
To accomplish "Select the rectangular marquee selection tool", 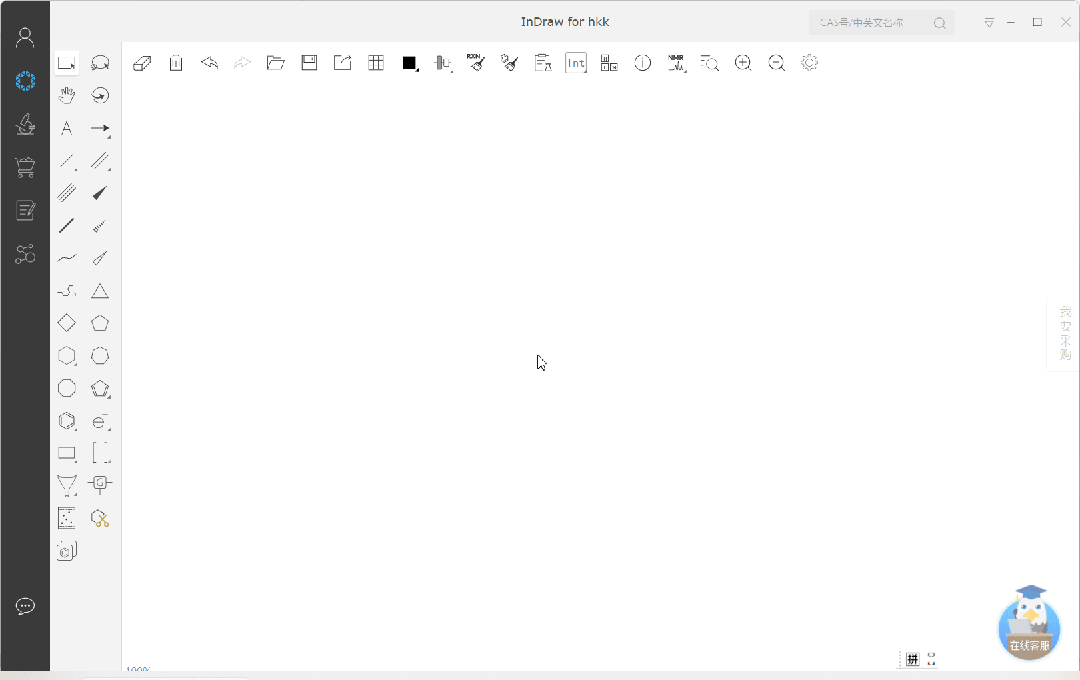I will coord(67,63).
